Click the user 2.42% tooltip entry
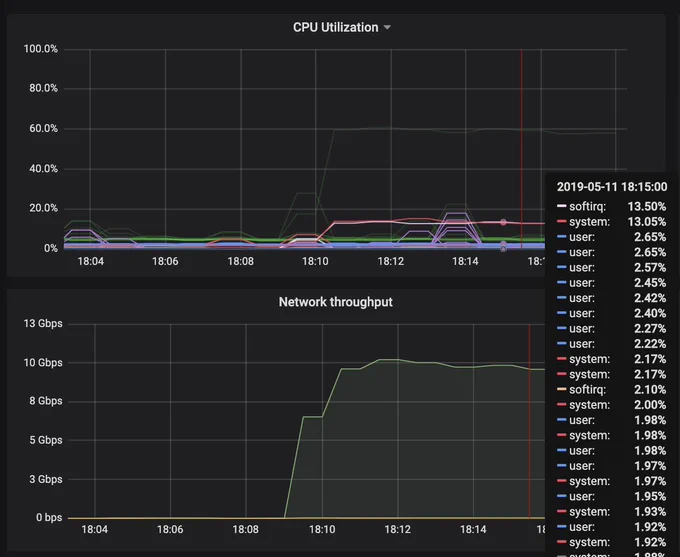Image resolution: width=680 pixels, height=557 pixels. 611,298
